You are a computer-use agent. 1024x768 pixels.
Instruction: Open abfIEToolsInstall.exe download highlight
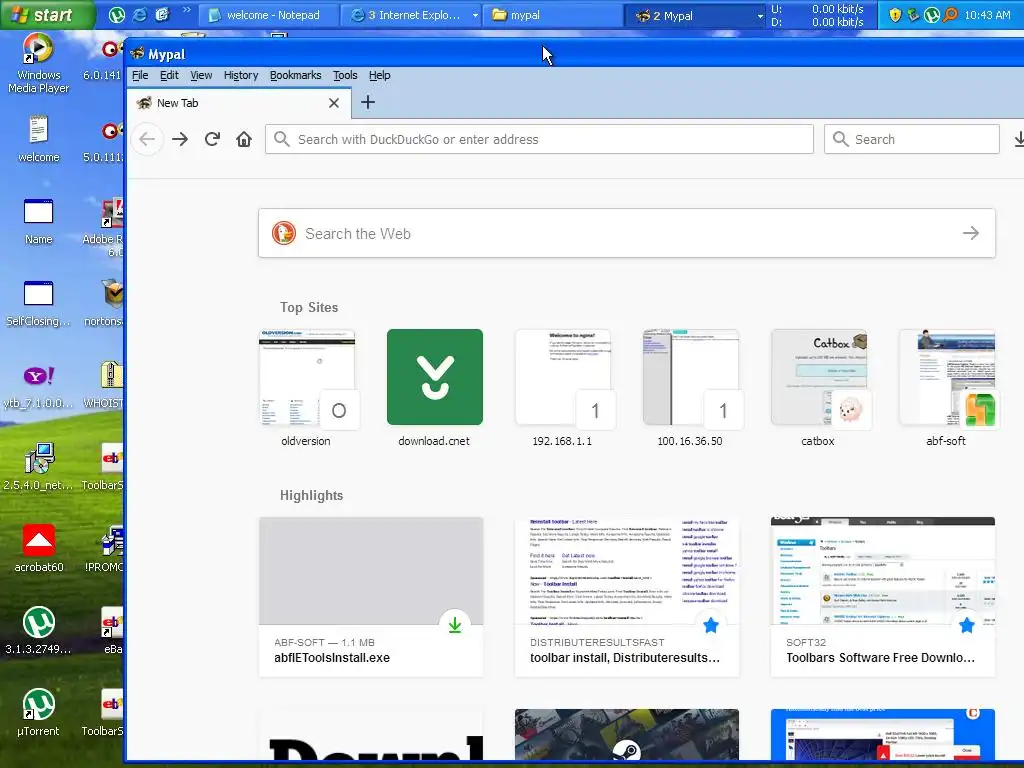pyautogui.click(x=371, y=597)
